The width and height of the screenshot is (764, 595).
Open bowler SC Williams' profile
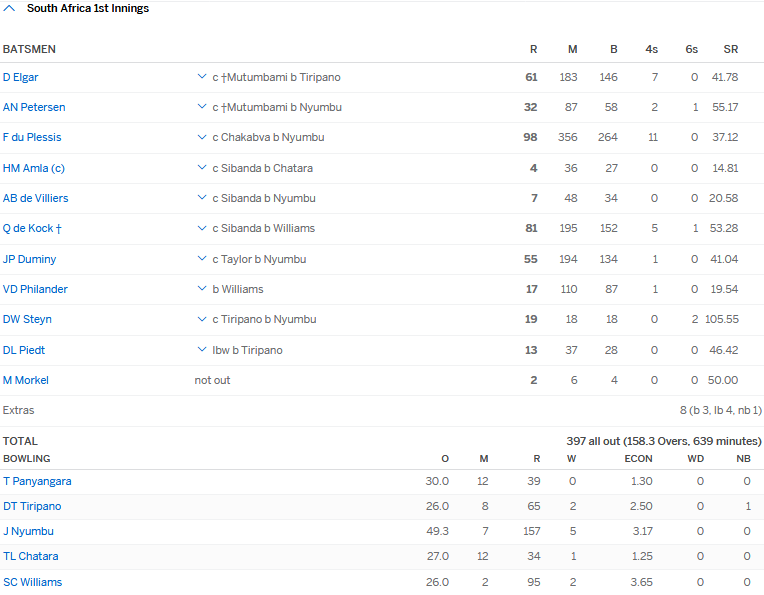(x=32, y=582)
